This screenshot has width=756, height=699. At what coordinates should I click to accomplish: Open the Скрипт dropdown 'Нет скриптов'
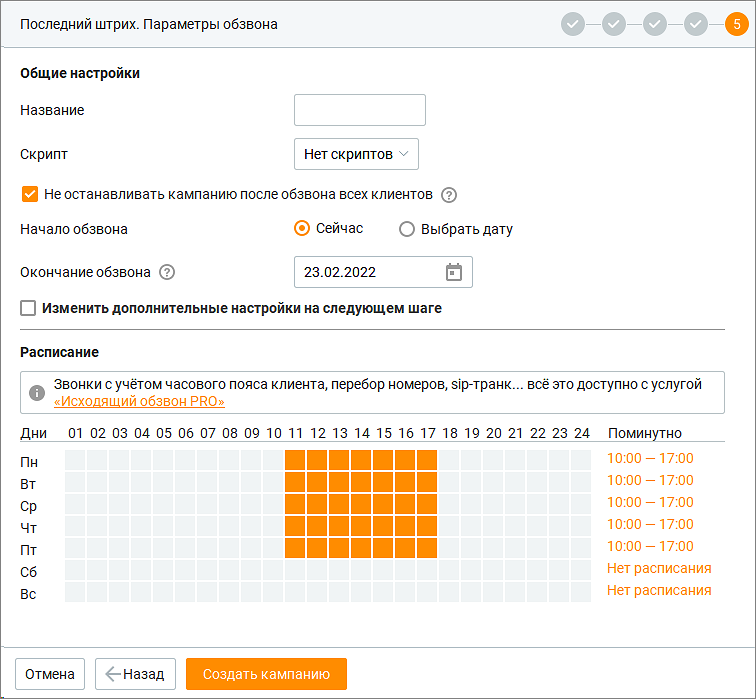coord(356,154)
